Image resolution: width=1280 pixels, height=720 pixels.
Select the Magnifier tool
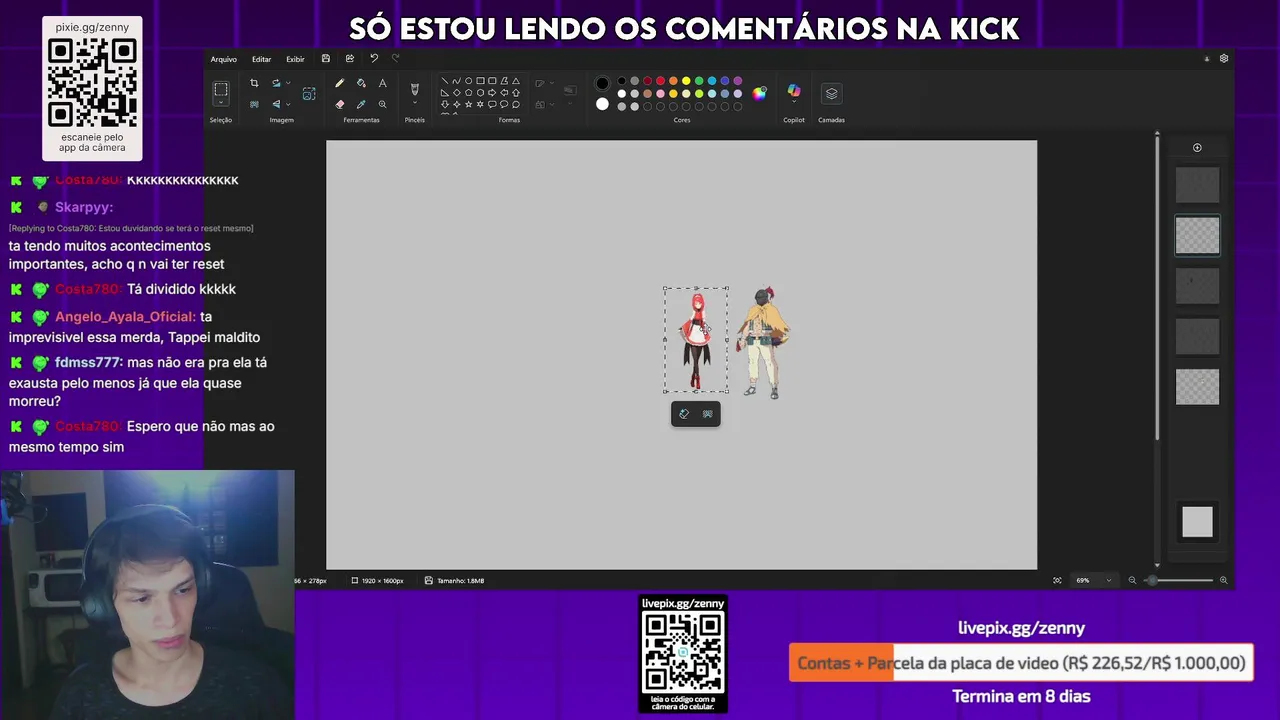tap(382, 104)
